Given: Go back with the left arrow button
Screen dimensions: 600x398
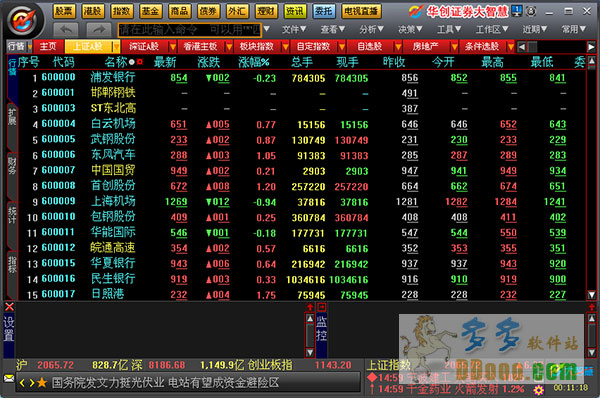Looking at the screenshot, I should (66, 29).
